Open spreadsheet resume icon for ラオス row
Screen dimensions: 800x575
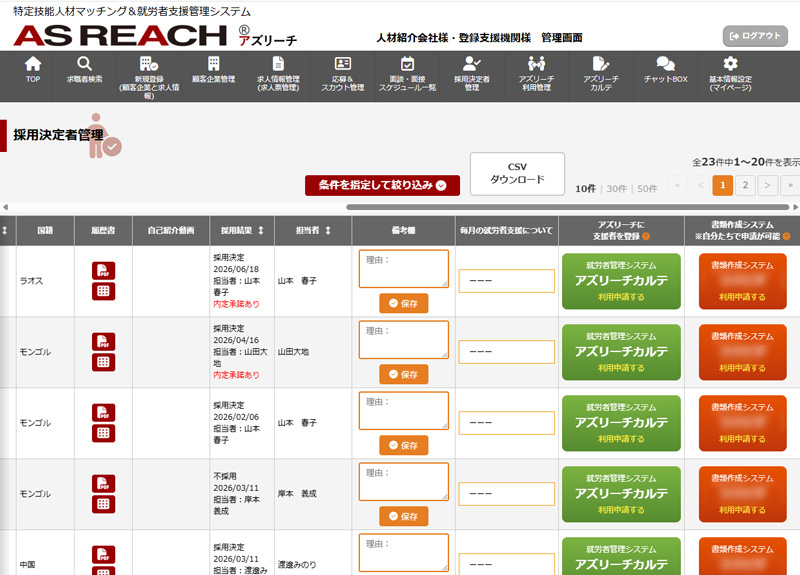(104, 291)
